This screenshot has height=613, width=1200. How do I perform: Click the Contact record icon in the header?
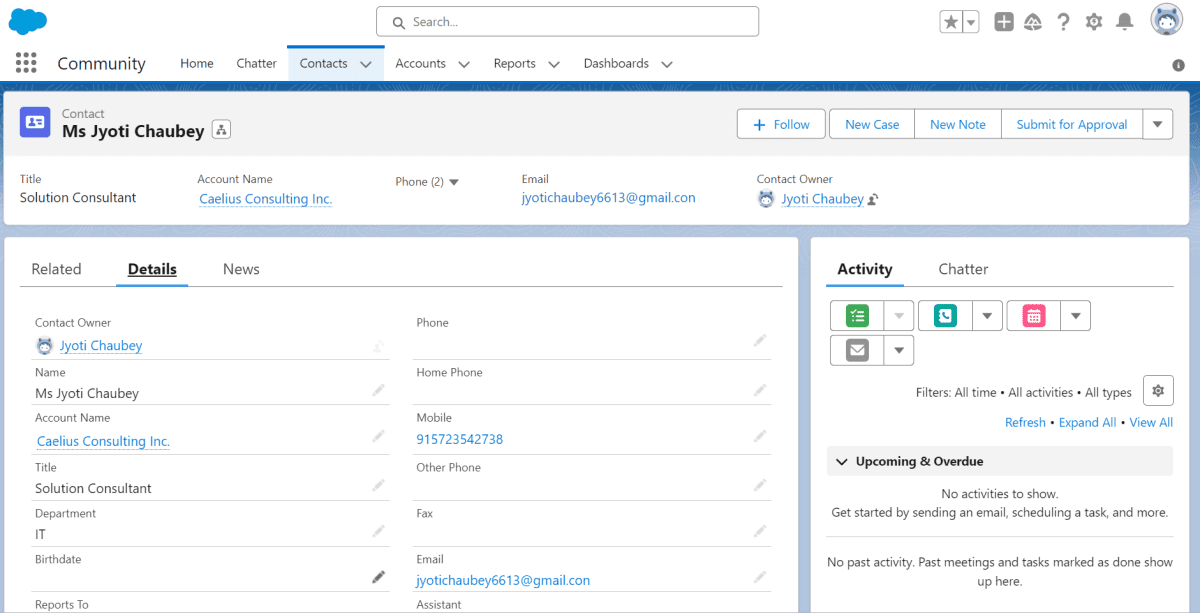[36, 122]
